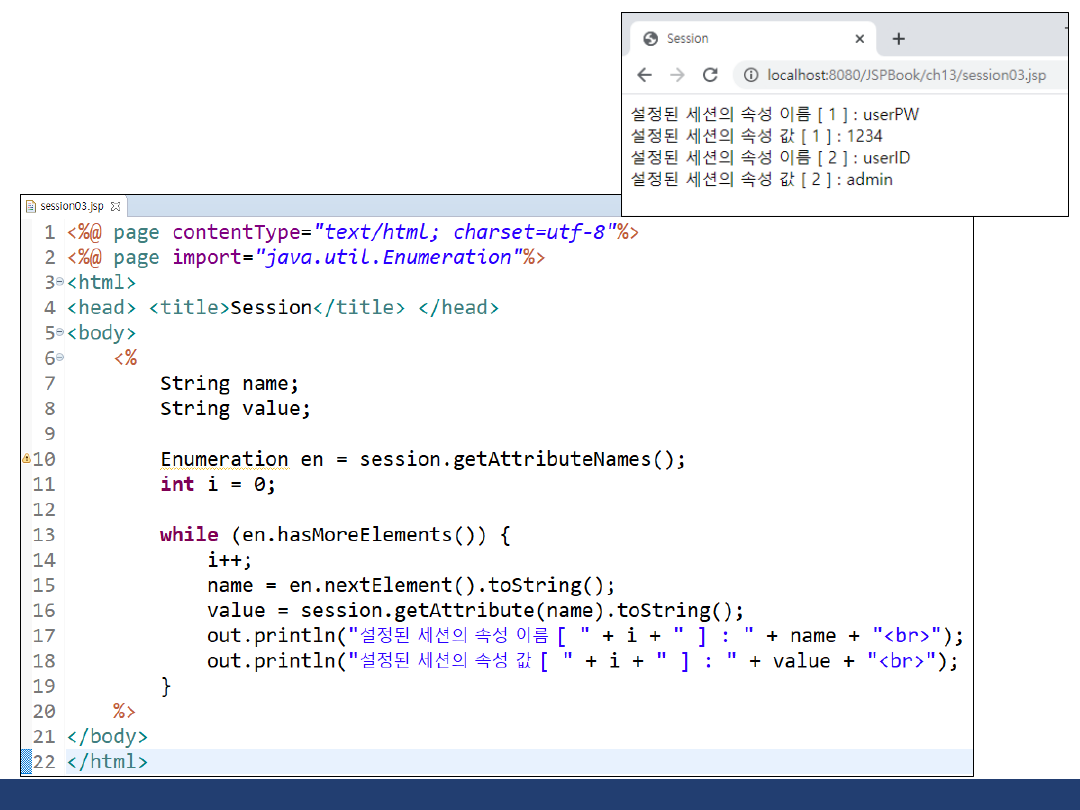
Task: Click the while keyword on line 13
Action: pyautogui.click(x=189, y=535)
